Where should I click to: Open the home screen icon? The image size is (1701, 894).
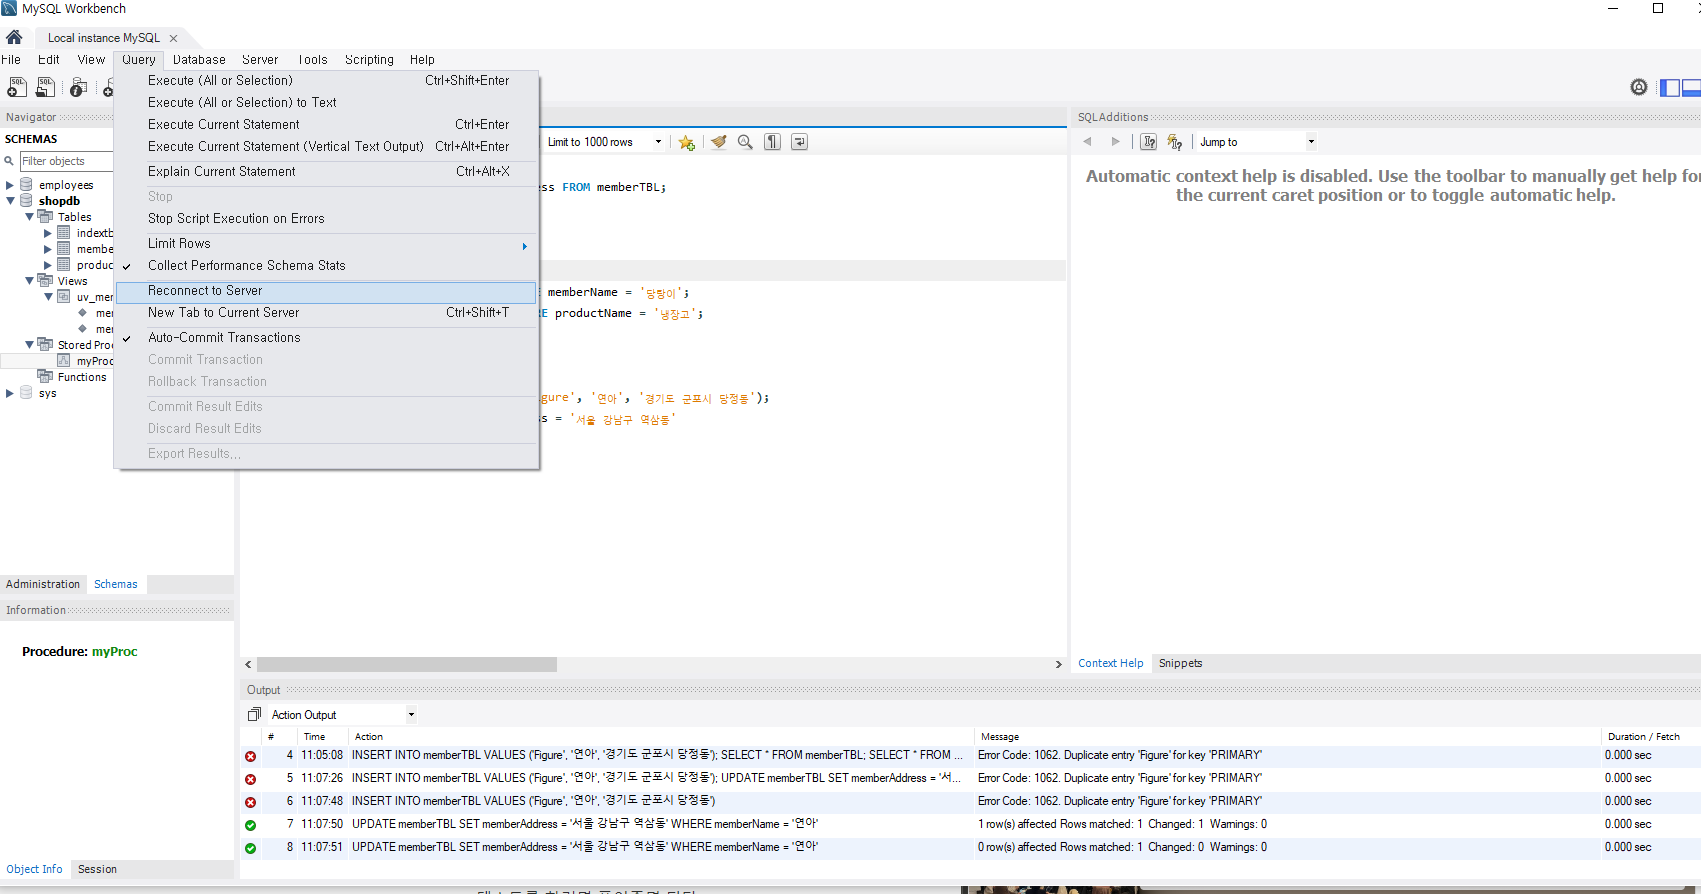click(x=14, y=37)
